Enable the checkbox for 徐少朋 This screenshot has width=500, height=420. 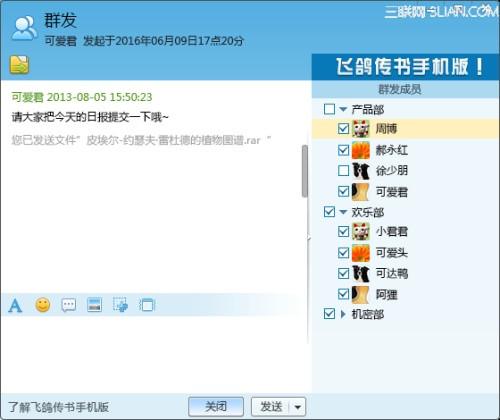click(x=343, y=171)
